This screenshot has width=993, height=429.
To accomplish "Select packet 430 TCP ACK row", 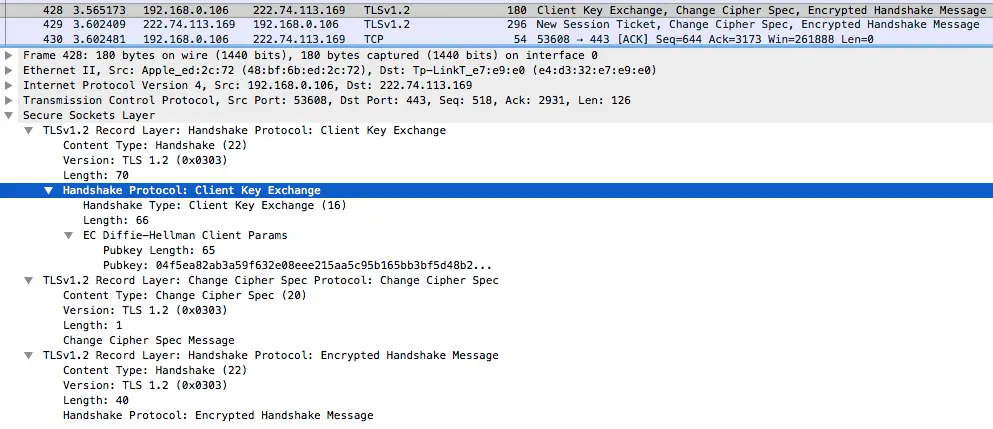I will 496,39.
